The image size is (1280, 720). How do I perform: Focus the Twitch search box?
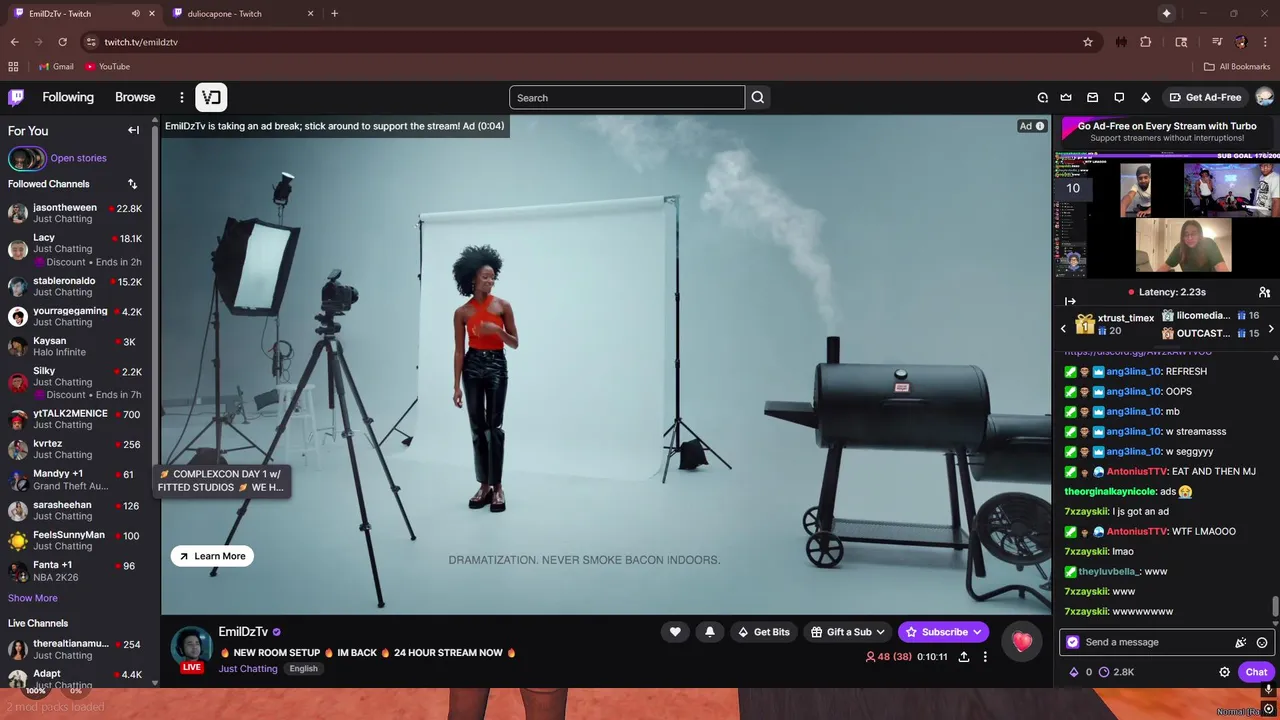(x=627, y=97)
